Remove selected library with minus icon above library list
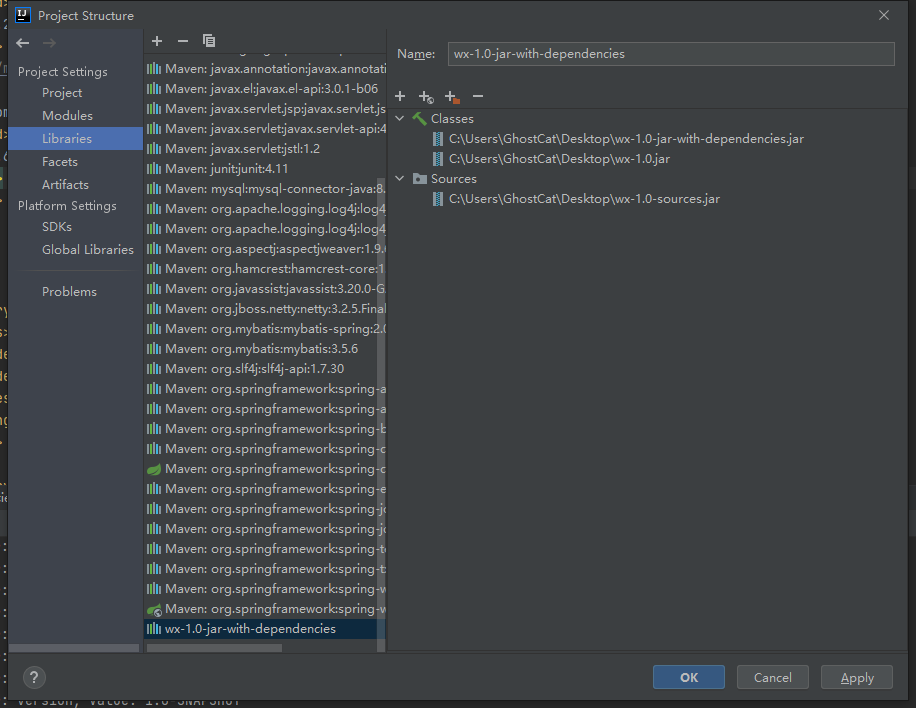Viewport: 916px width, 708px height. (x=183, y=41)
